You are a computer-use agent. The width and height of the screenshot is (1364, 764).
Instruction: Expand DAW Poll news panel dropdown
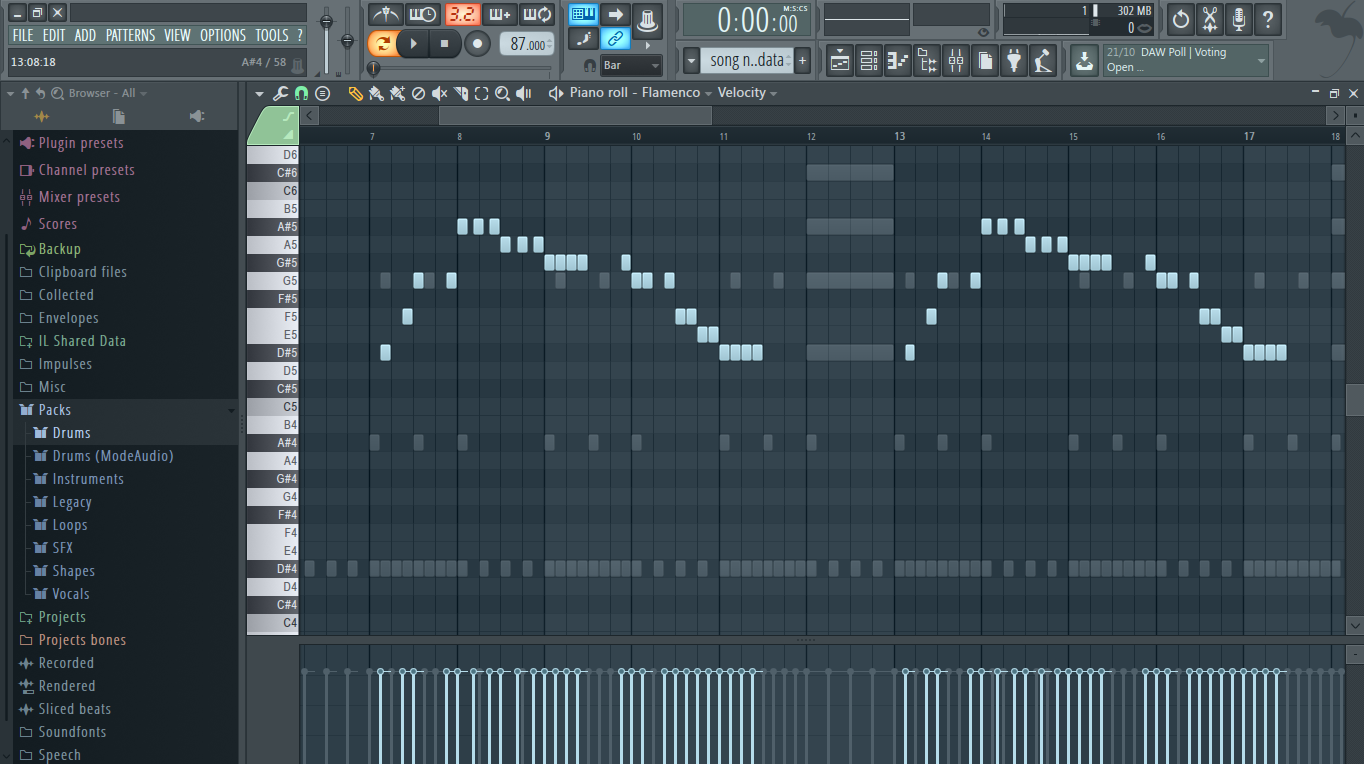point(1261,61)
